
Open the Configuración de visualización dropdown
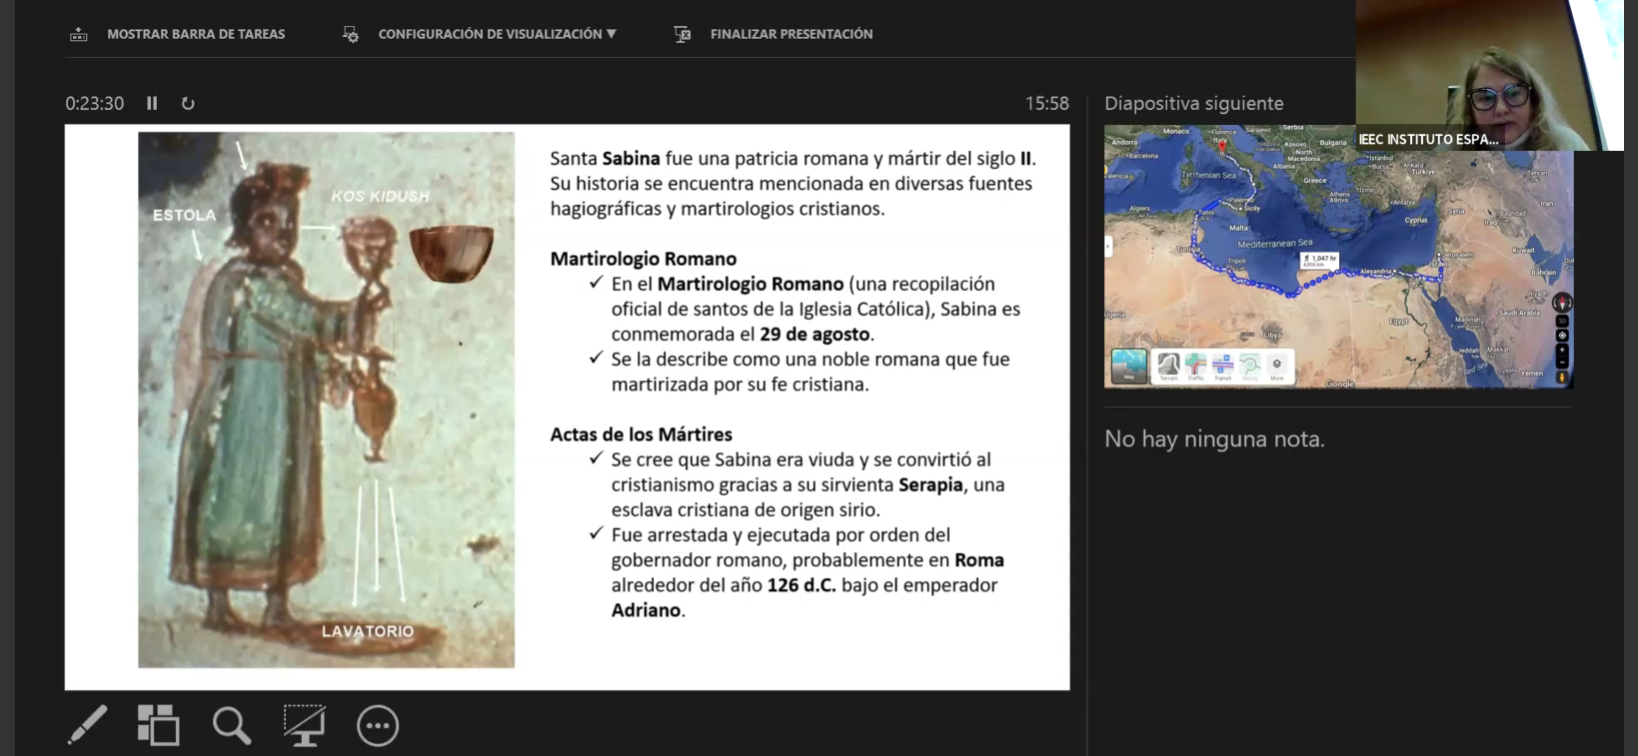(x=497, y=34)
